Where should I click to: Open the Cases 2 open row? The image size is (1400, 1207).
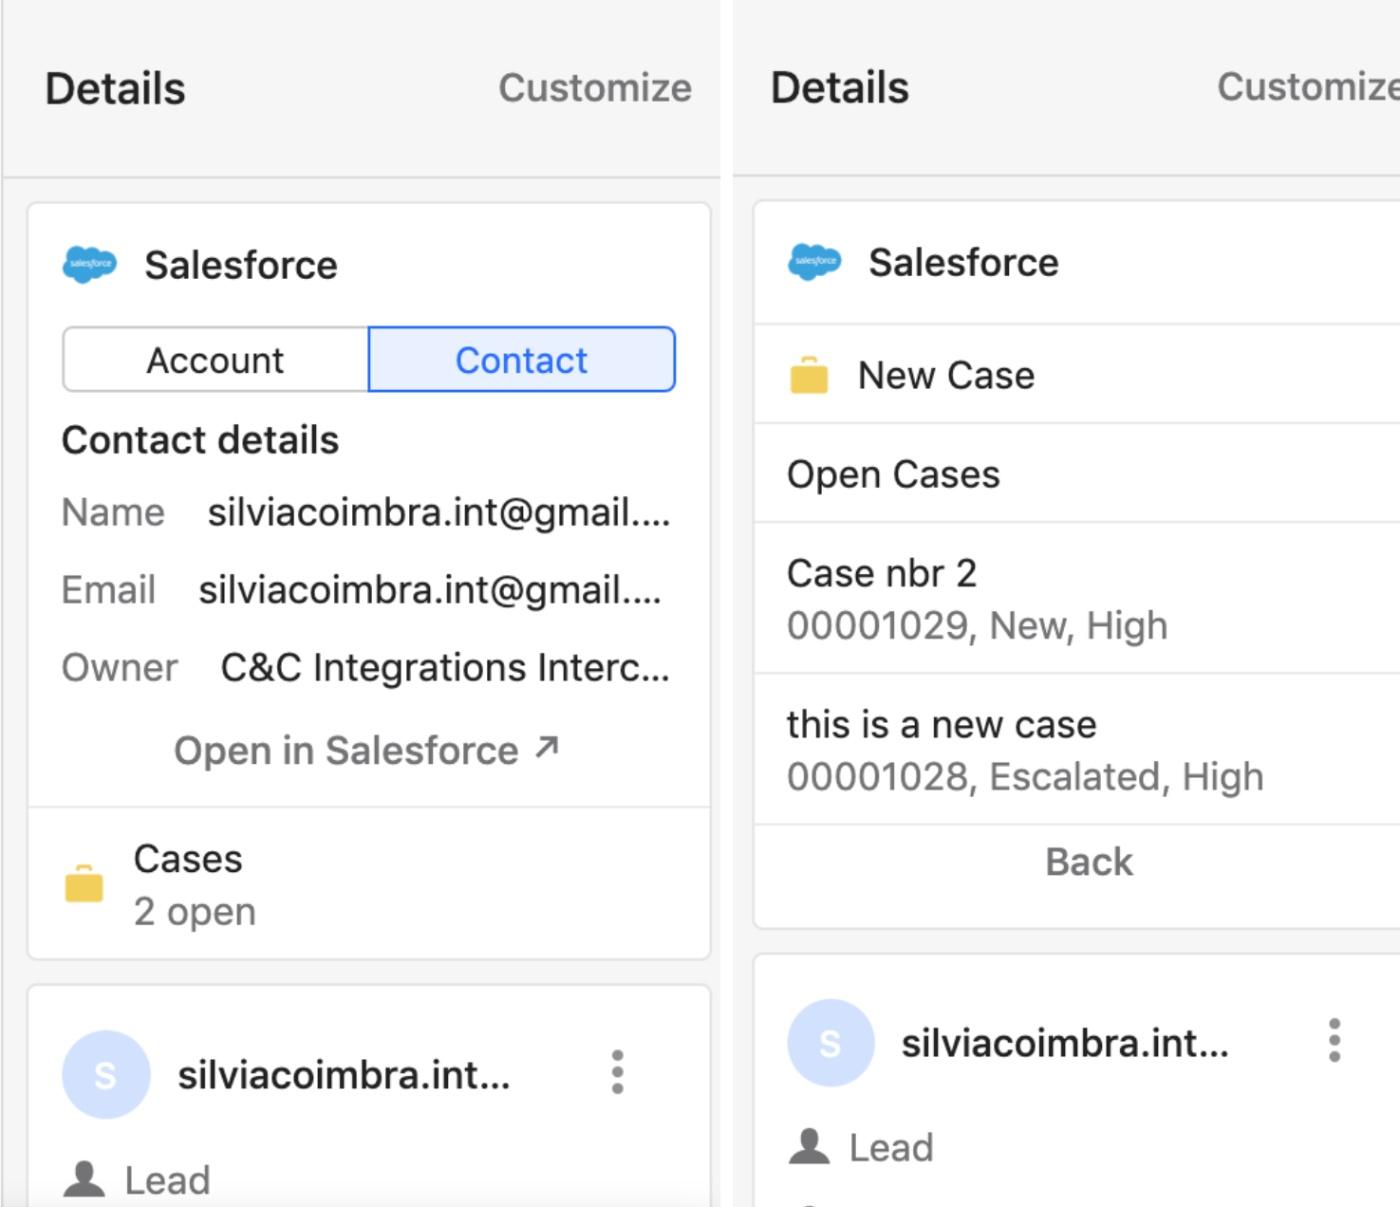click(x=369, y=884)
